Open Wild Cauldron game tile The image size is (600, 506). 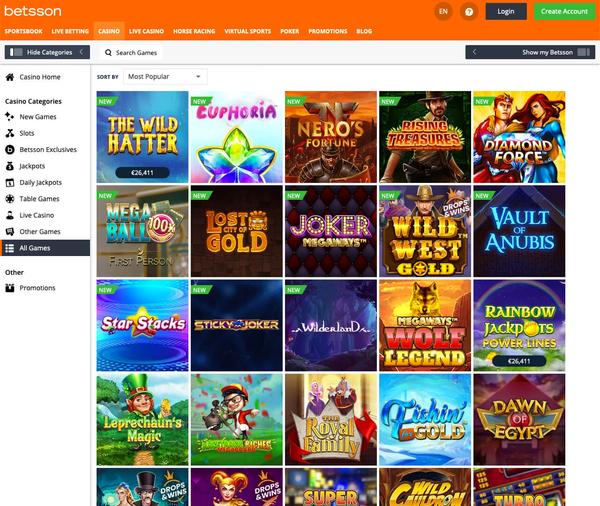(425, 487)
